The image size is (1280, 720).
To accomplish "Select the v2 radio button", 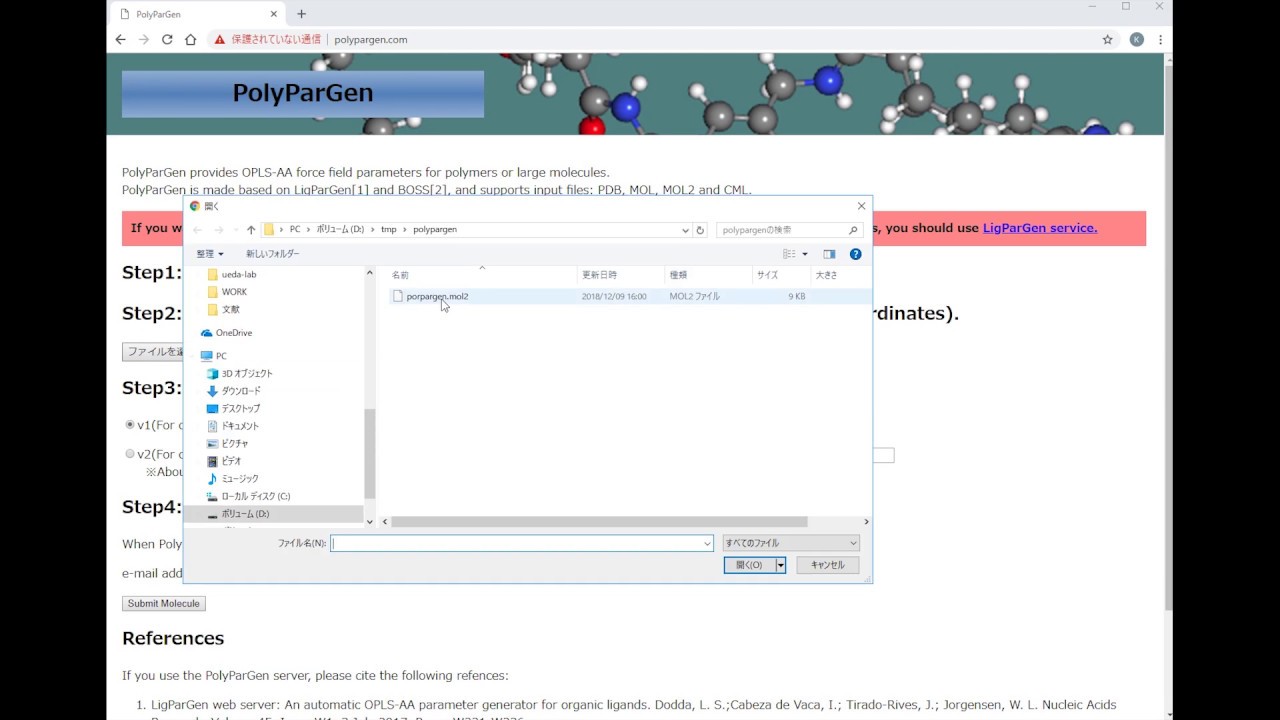I will [129, 454].
